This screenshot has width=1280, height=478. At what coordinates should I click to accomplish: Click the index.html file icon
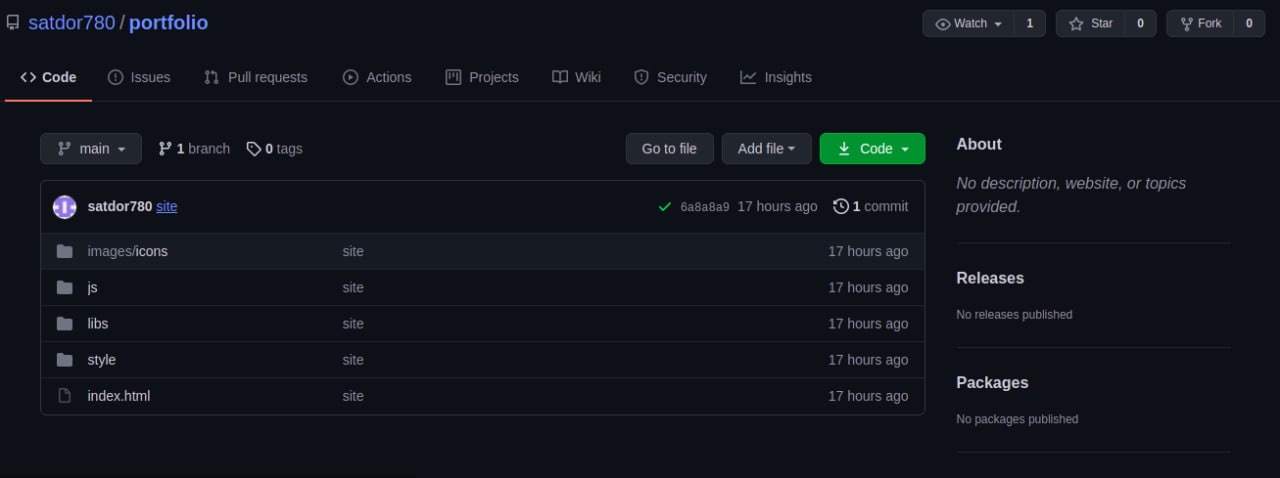[65, 395]
